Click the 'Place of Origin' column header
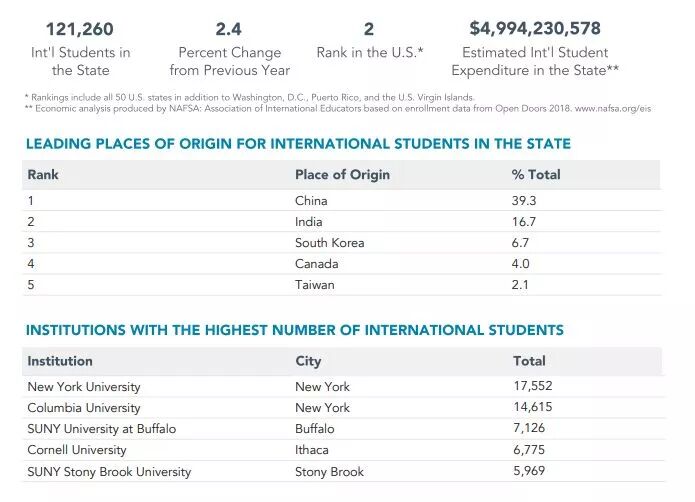 point(343,175)
